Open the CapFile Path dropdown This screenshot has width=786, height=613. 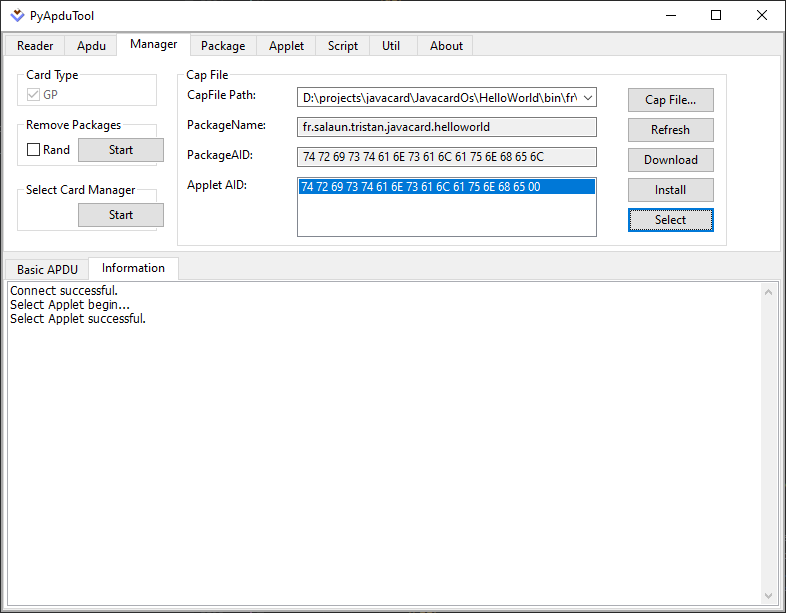[587, 97]
